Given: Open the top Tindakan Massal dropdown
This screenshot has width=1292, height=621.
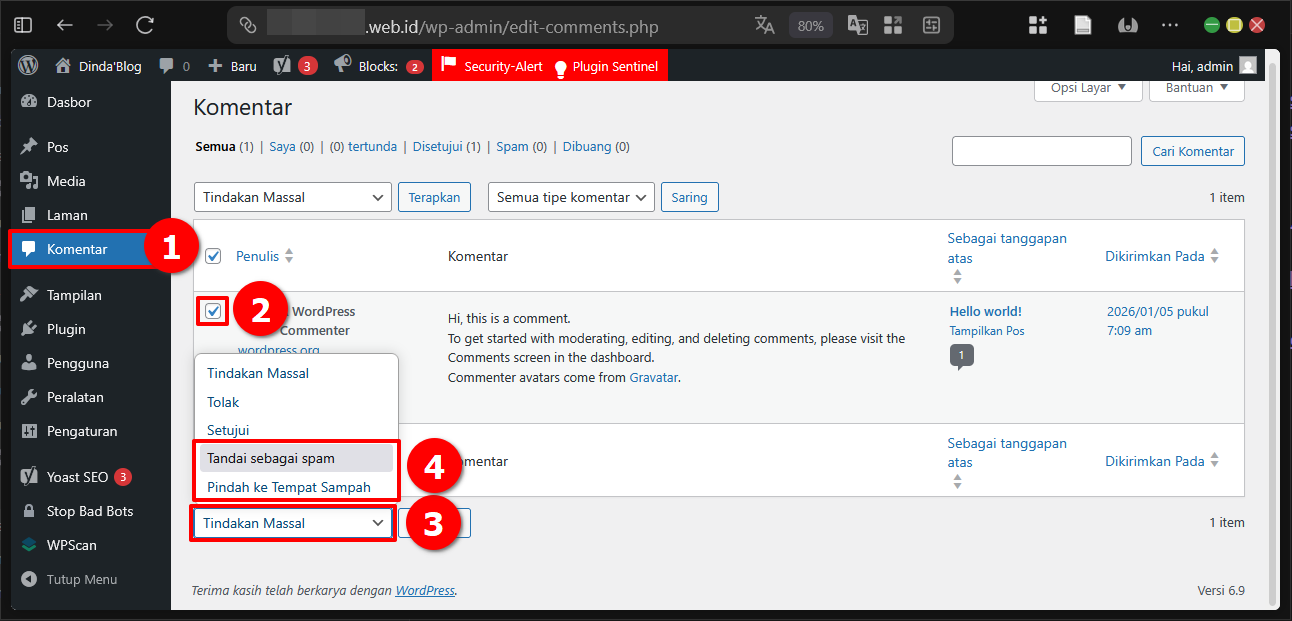Looking at the screenshot, I should tap(292, 197).
